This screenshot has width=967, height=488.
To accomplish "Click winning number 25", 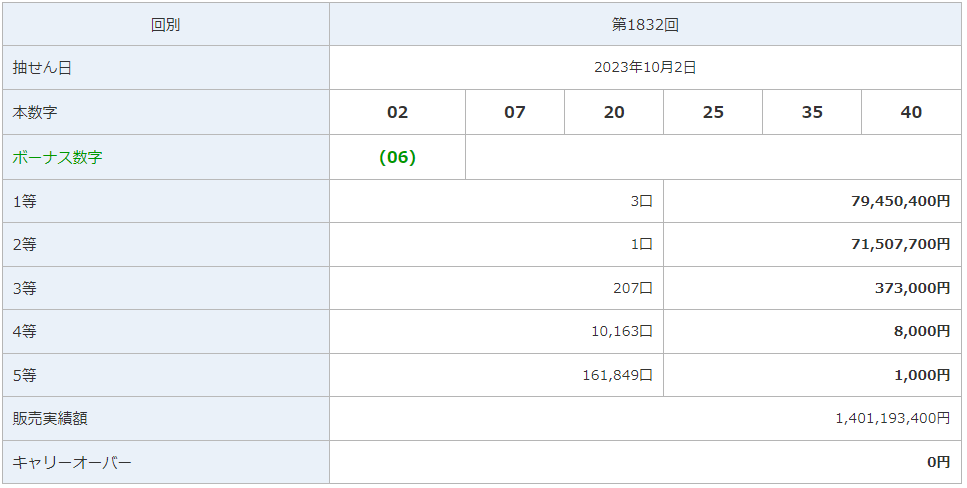I will [x=713, y=112].
